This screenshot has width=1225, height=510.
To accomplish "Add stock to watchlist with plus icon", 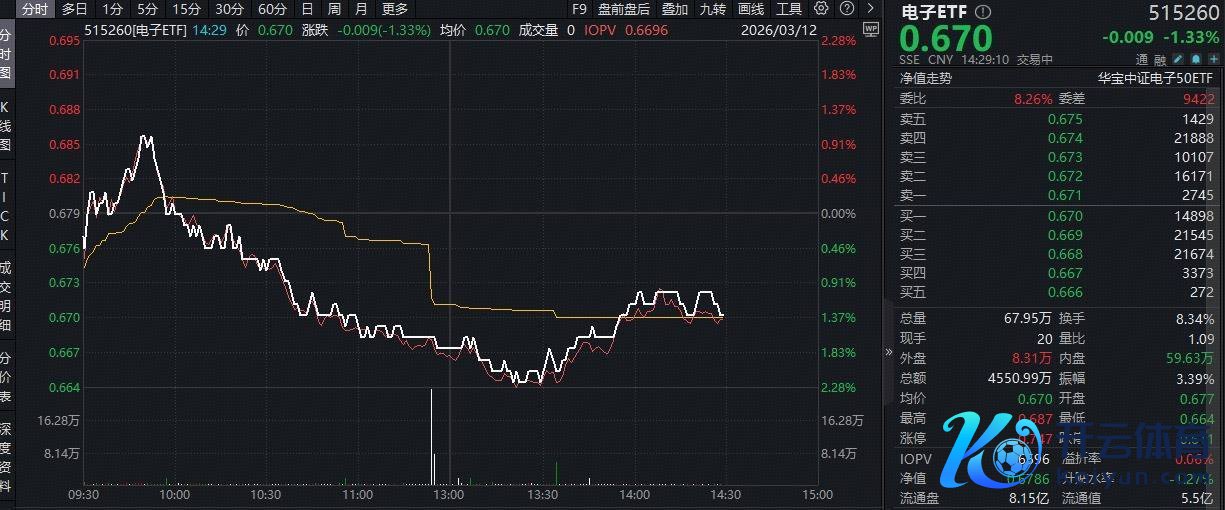I will pyautogui.click(x=1214, y=60).
